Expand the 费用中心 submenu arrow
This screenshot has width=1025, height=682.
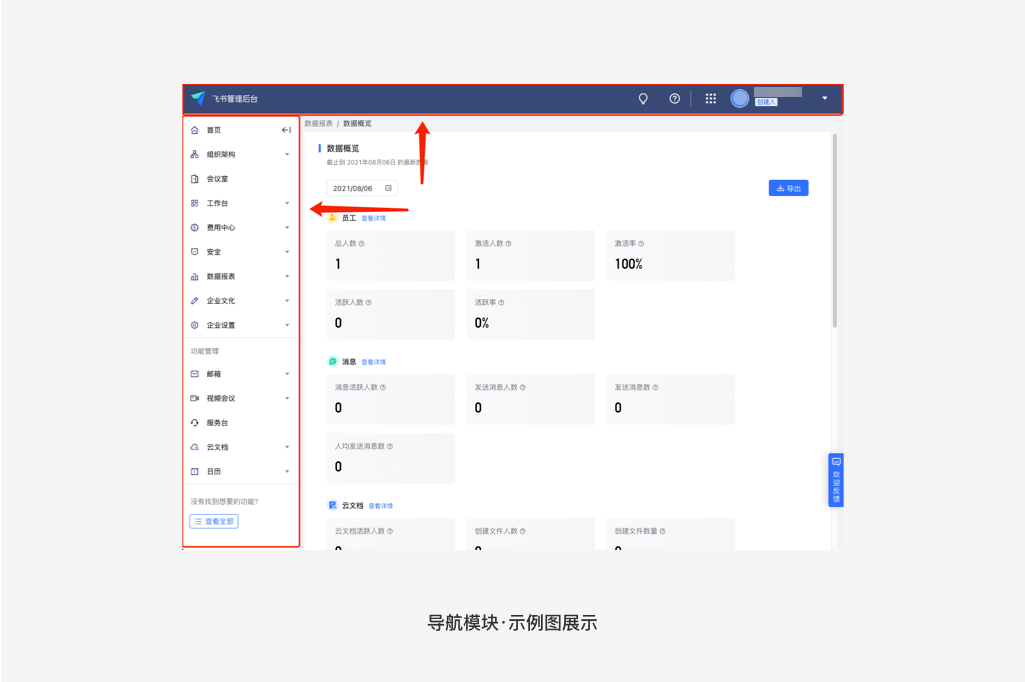pyautogui.click(x=287, y=228)
